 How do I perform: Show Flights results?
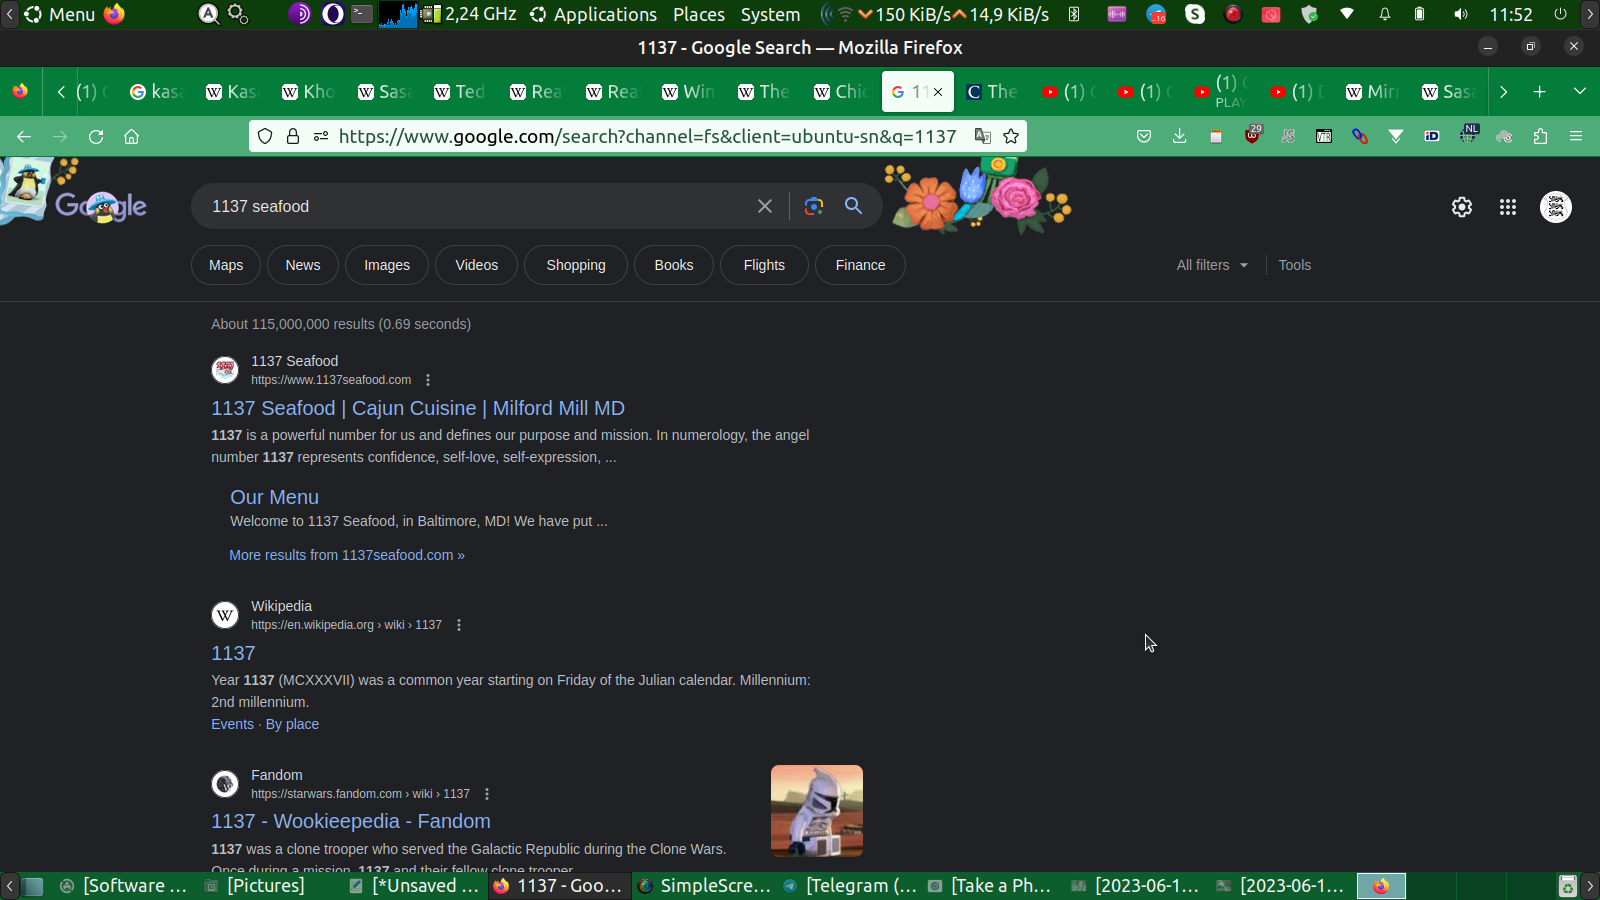click(764, 265)
